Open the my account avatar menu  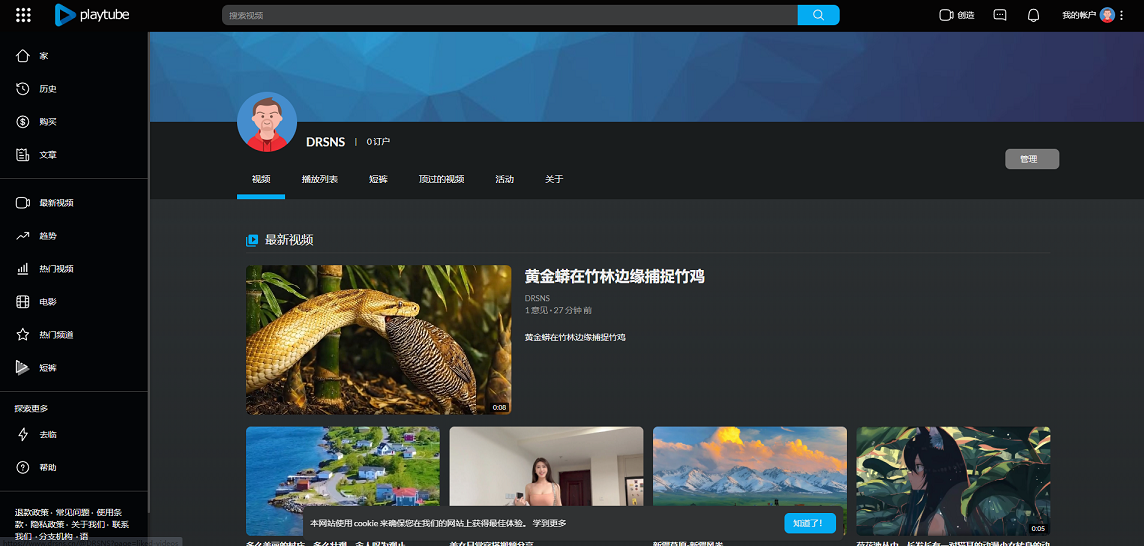click(1107, 15)
